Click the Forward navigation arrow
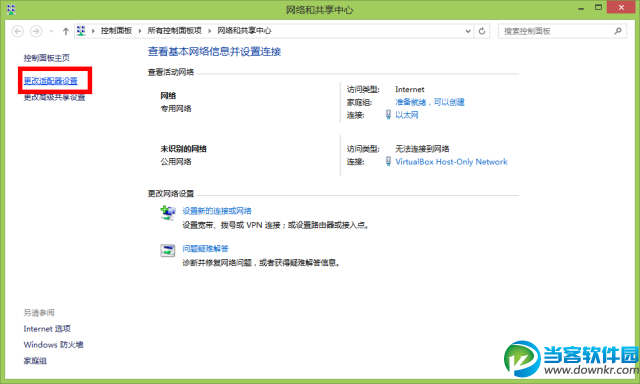The height and width of the screenshot is (384, 640). tap(36, 31)
